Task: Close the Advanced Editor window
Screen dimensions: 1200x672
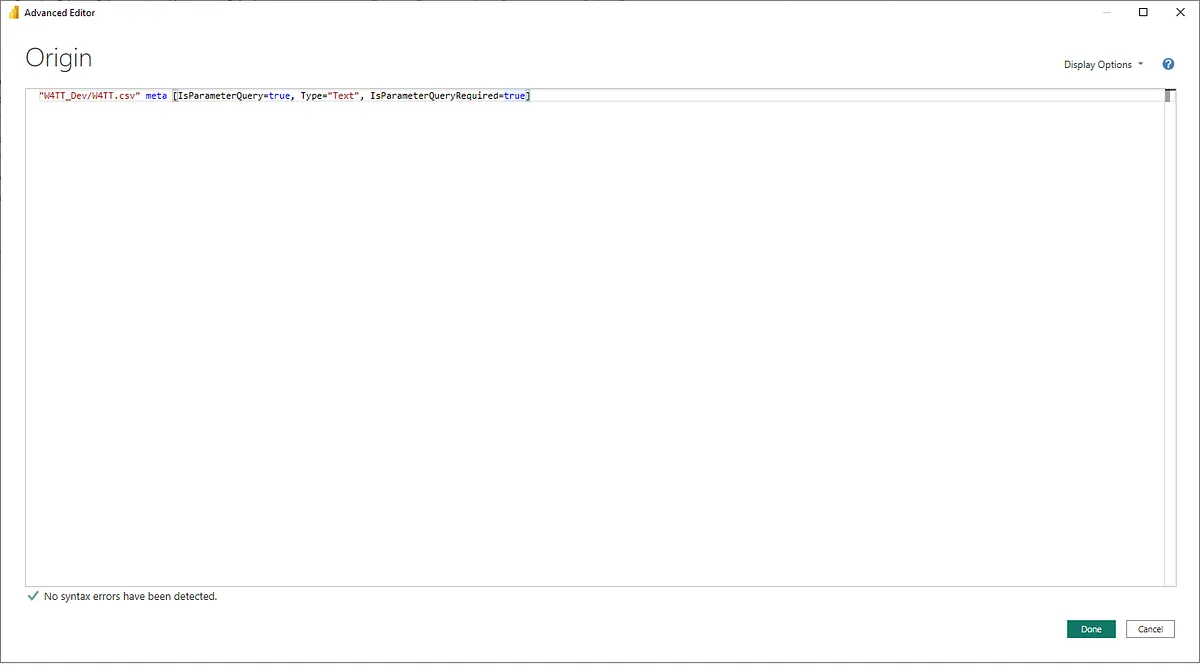Action: 1179,13
